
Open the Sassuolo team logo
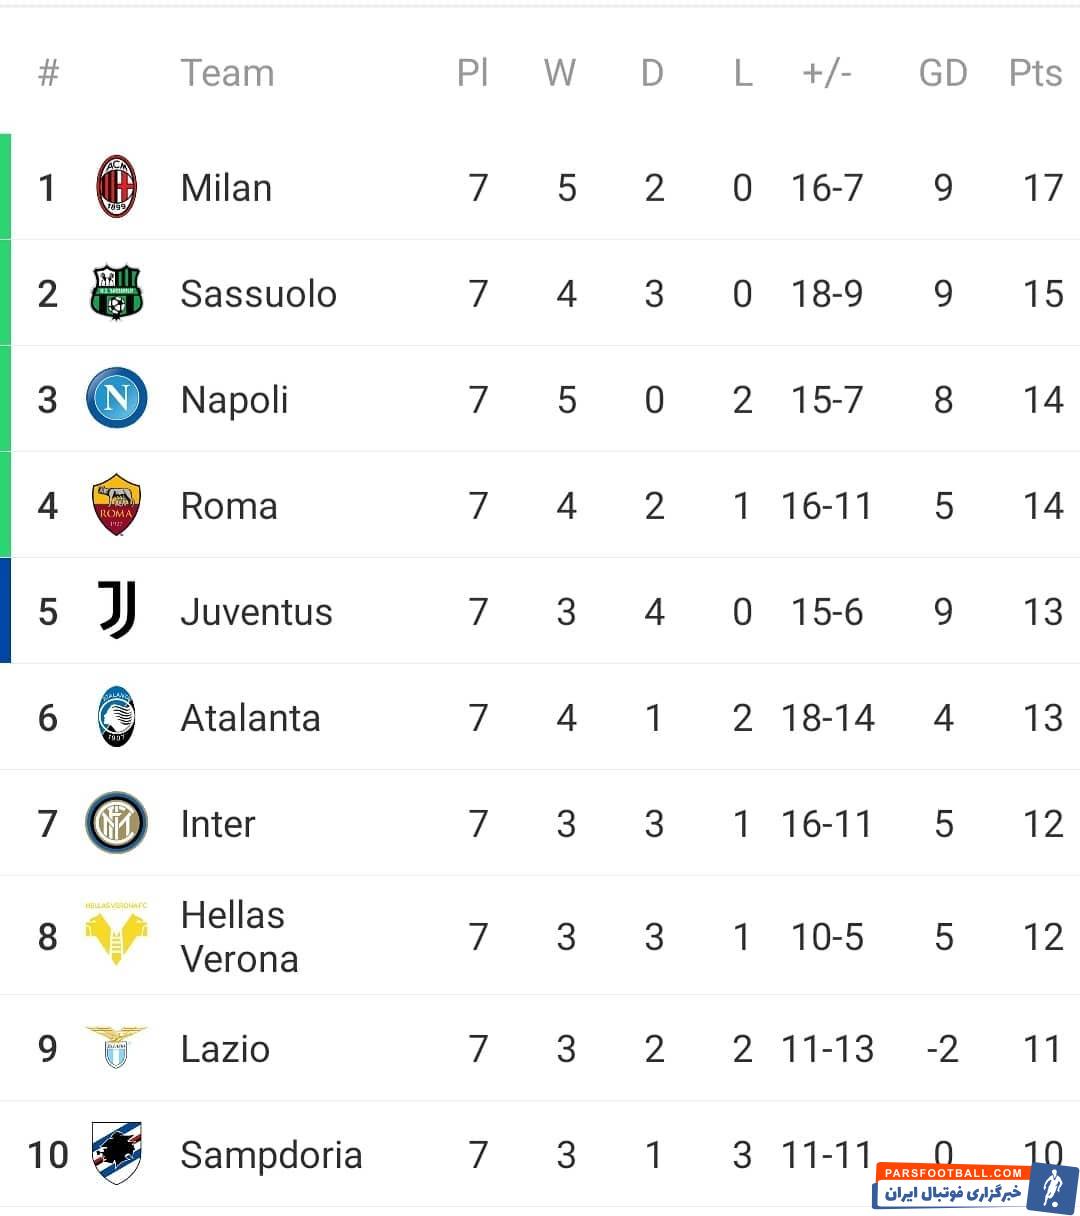pyautogui.click(x=117, y=293)
